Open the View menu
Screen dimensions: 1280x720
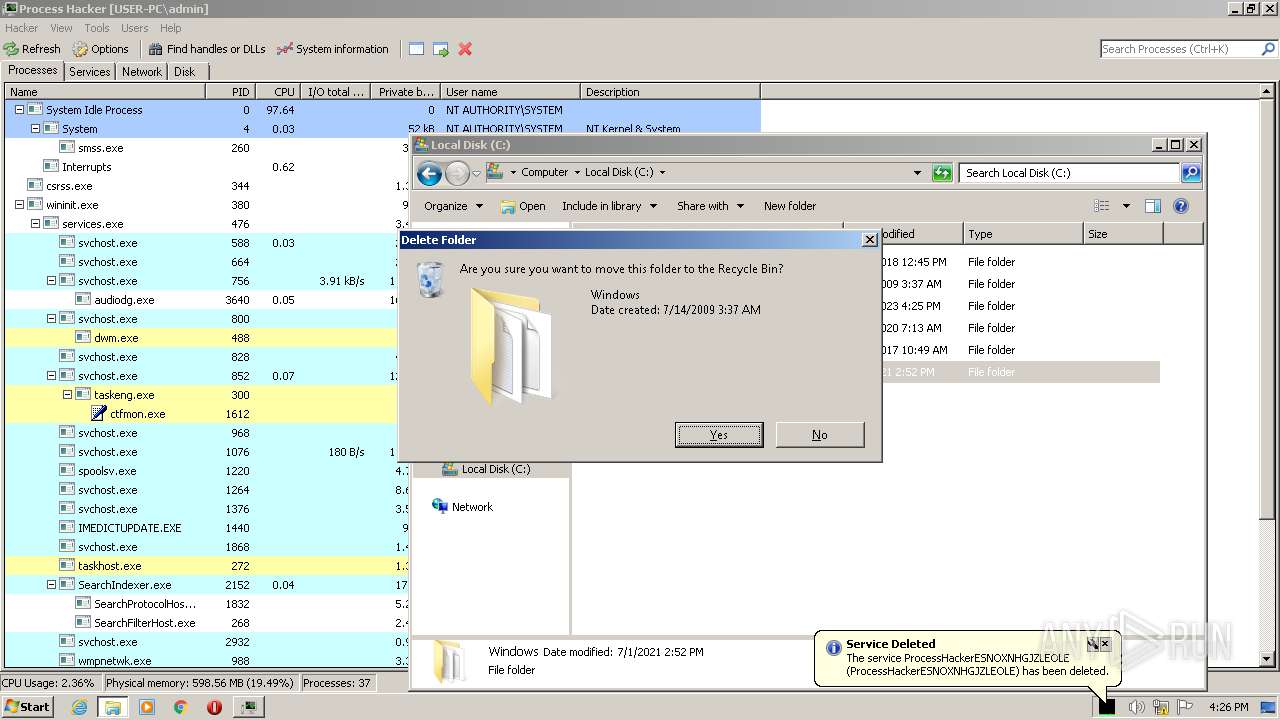coord(61,28)
